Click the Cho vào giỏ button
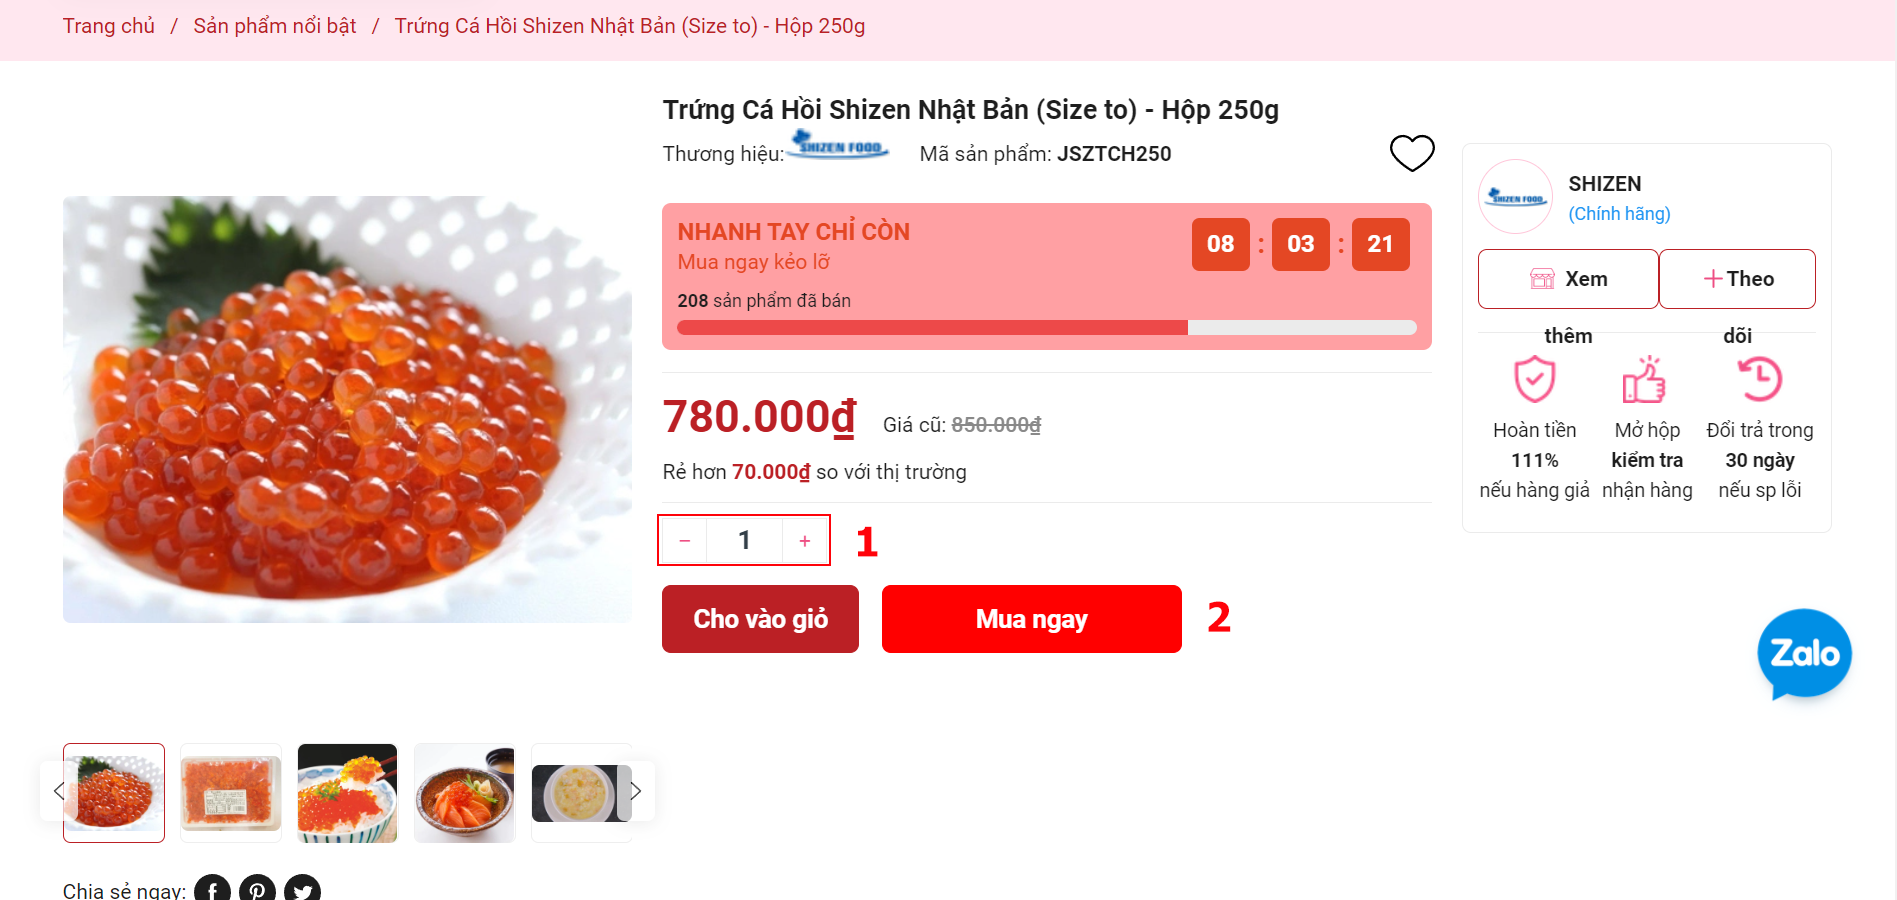Image resolution: width=1897 pixels, height=900 pixels. [760, 619]
